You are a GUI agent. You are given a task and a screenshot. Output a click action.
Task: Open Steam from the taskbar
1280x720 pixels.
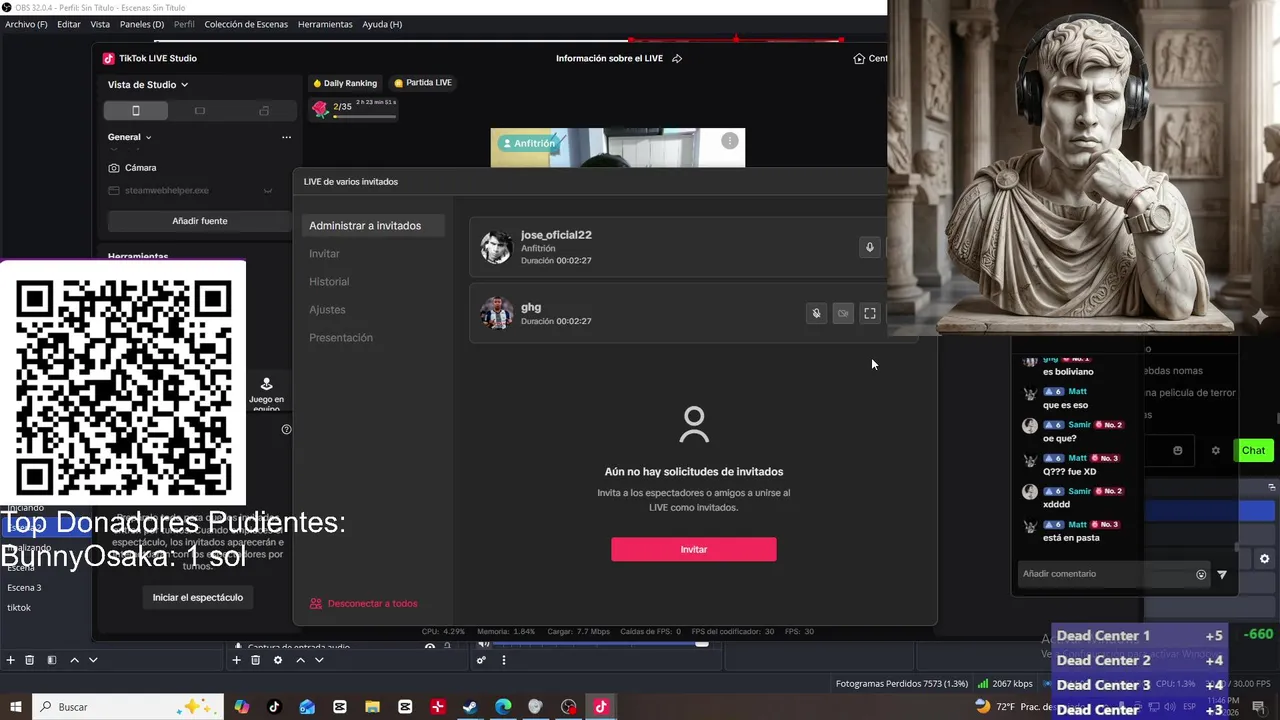tap(470, 707)
